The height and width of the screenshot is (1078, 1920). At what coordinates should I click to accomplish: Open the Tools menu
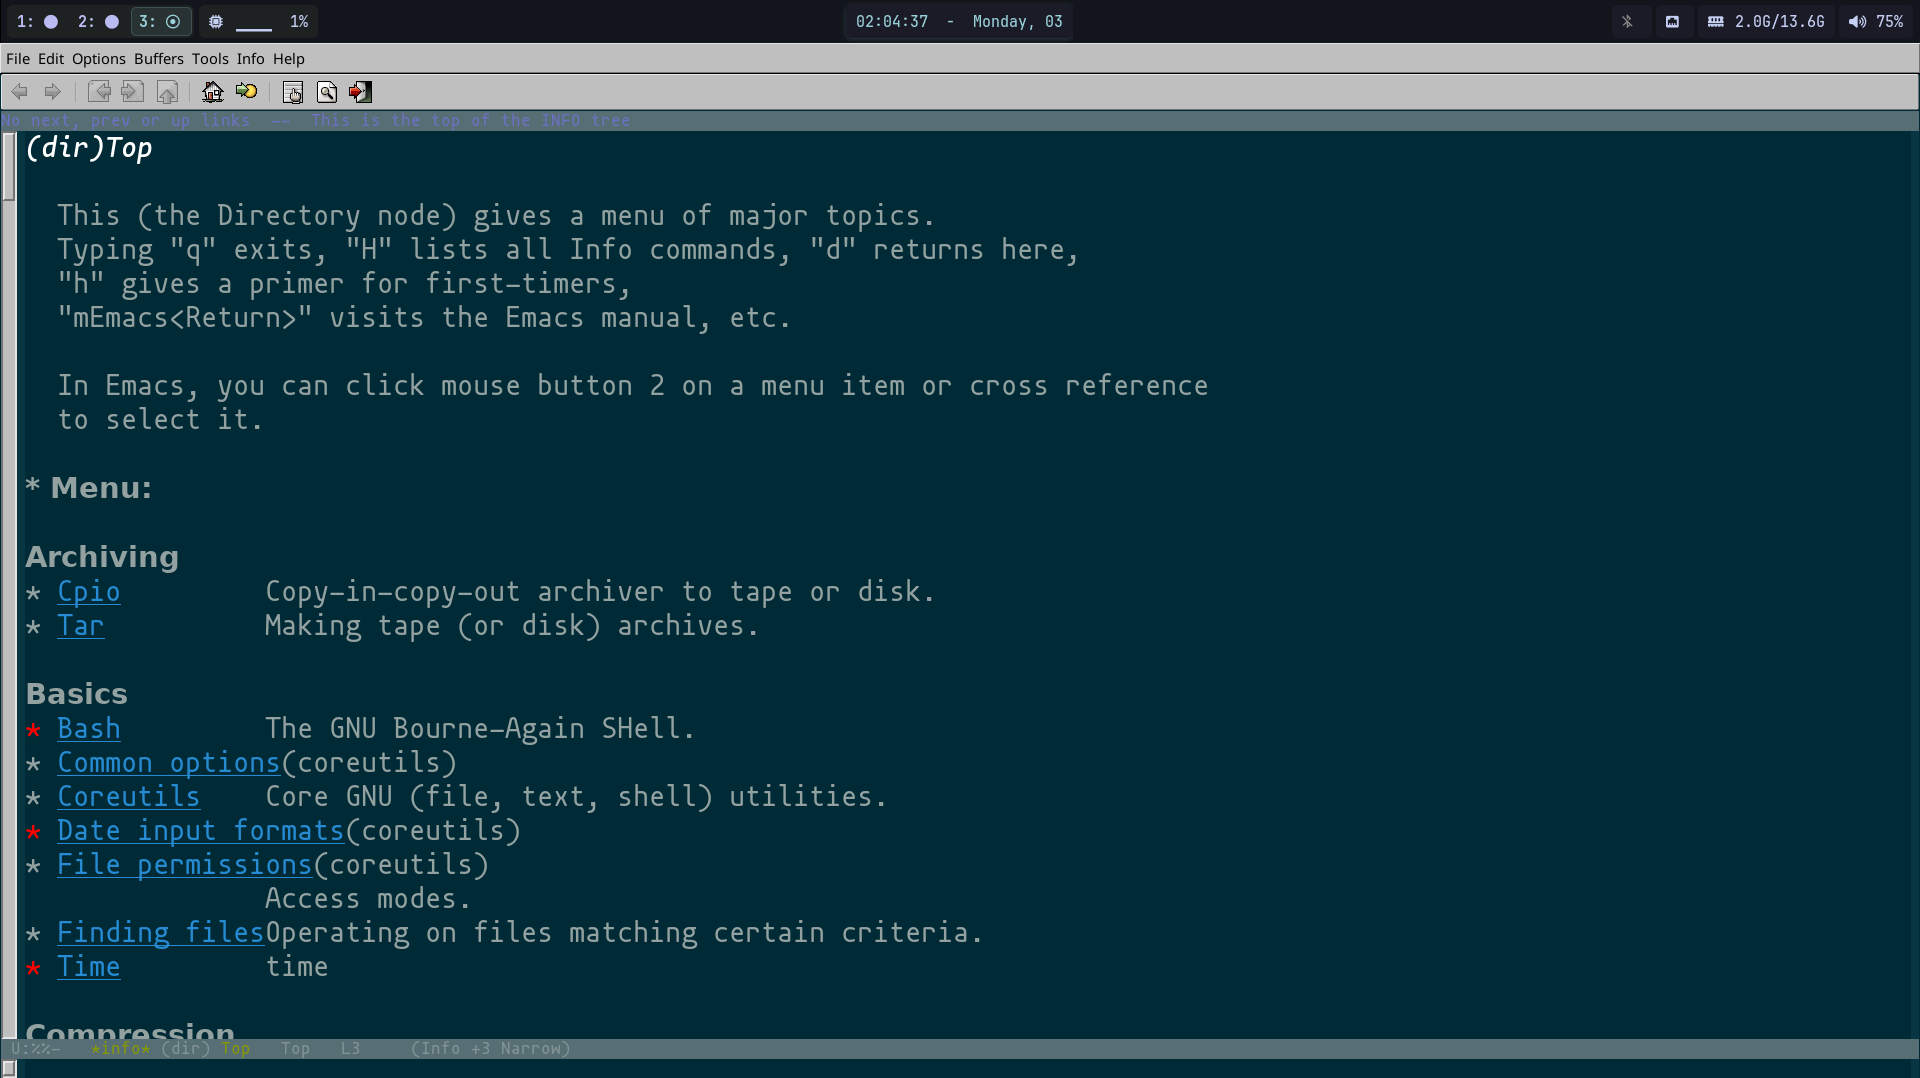[x=210, y=59]
